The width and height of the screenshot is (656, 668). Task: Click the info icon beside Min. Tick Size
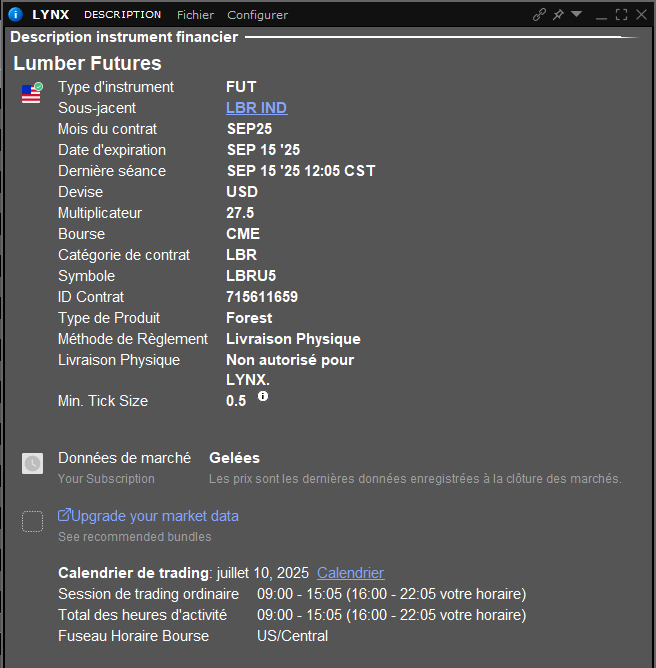pos(263,396)
